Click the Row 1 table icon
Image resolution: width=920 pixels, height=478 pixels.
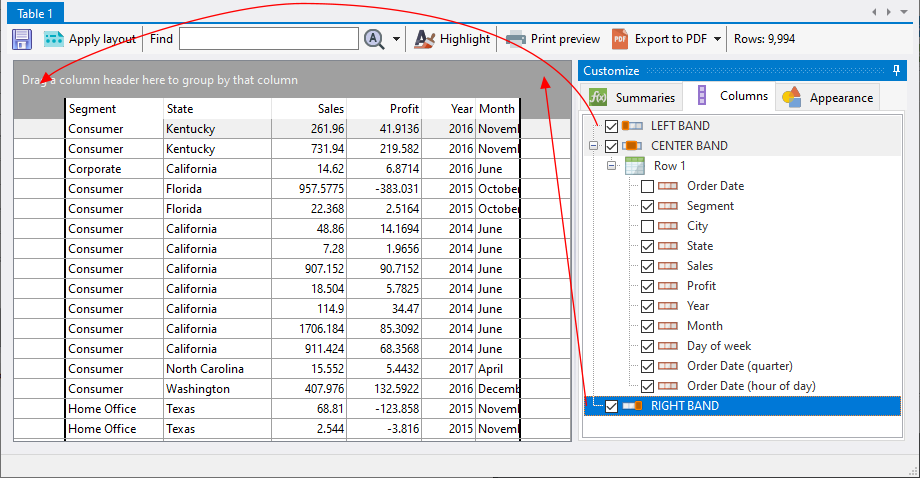pyautogui.click(x=634, y=166)
